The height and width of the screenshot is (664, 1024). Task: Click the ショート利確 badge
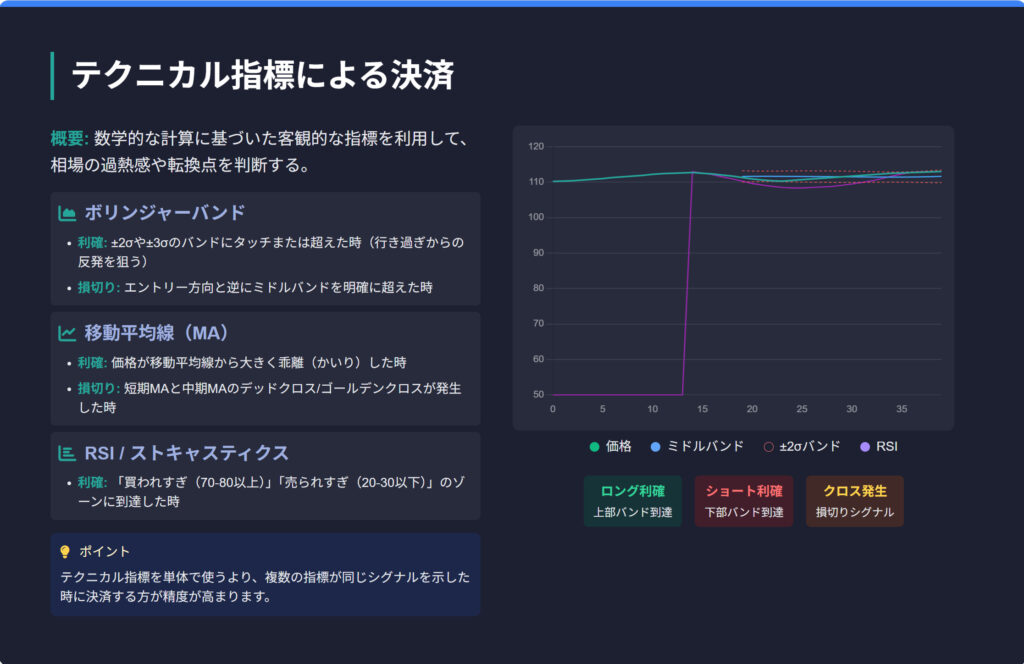pos(743,501)
